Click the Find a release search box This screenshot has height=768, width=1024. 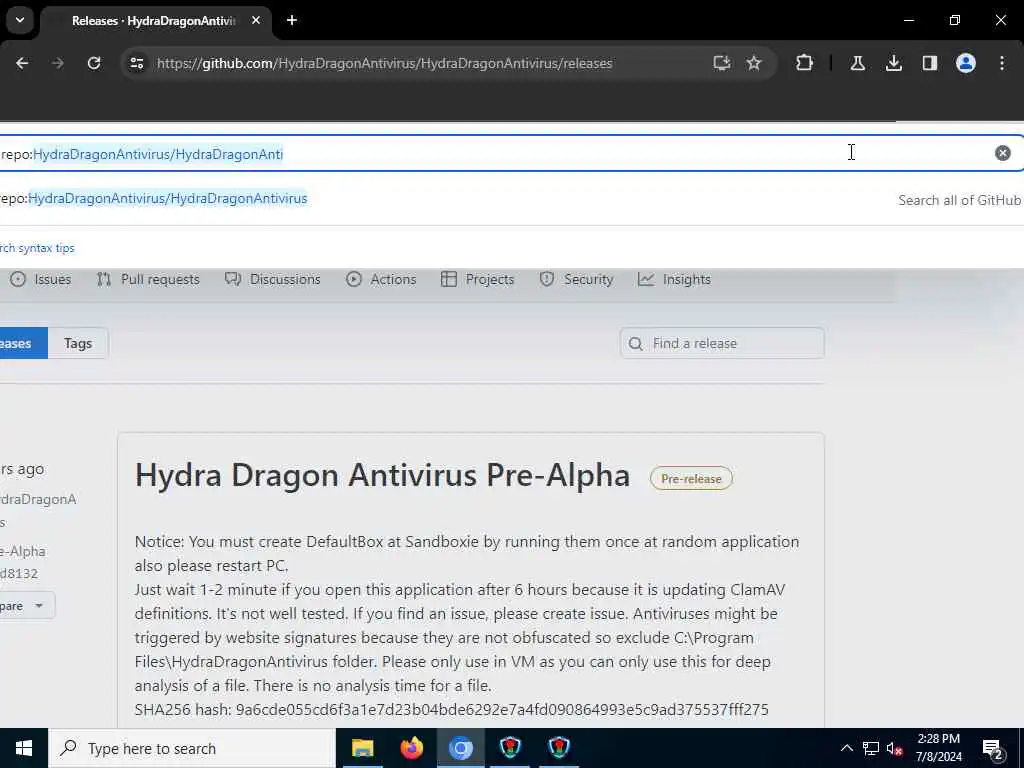[x=722, y=344]
